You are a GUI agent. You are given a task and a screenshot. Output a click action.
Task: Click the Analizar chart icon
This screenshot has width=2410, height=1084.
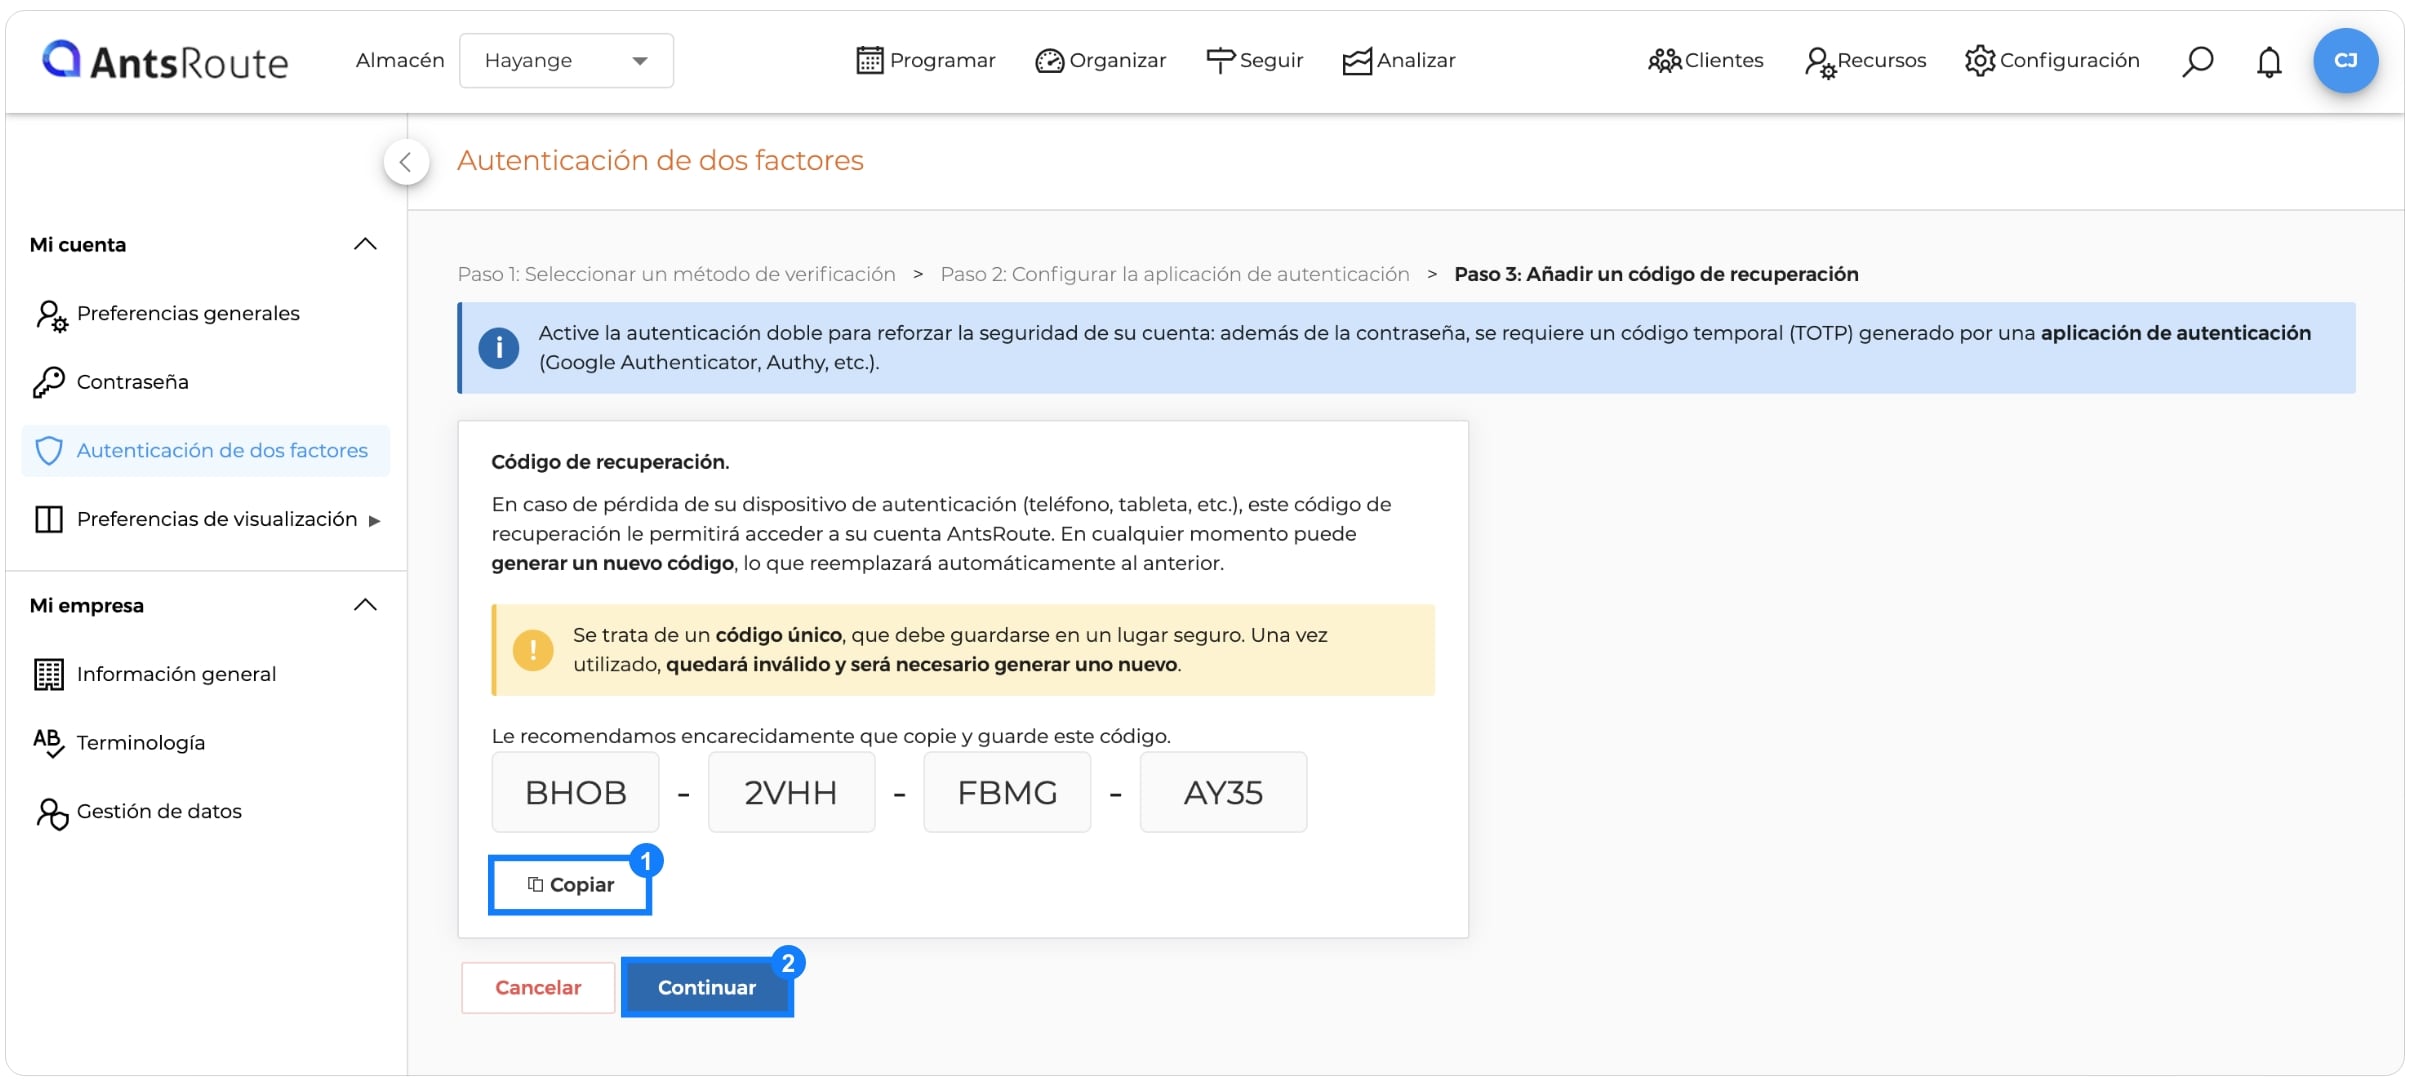pyautogui.click(x=1357, y=61)
